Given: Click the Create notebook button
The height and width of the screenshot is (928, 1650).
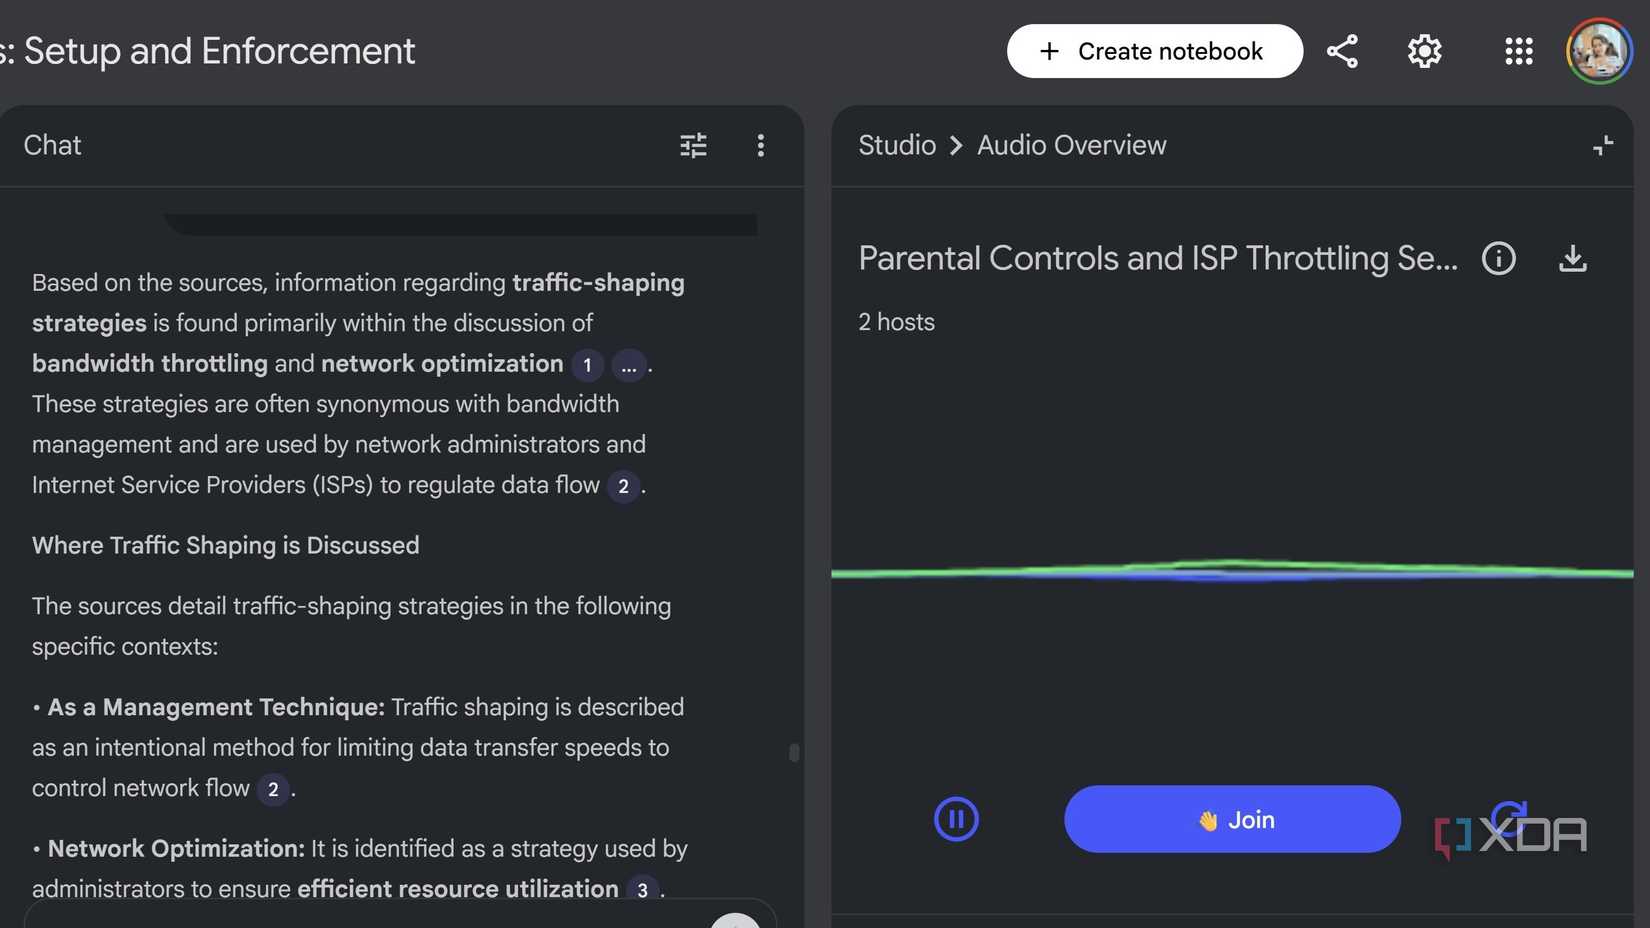Looking at the screenshot, I should click(1154, 51).
